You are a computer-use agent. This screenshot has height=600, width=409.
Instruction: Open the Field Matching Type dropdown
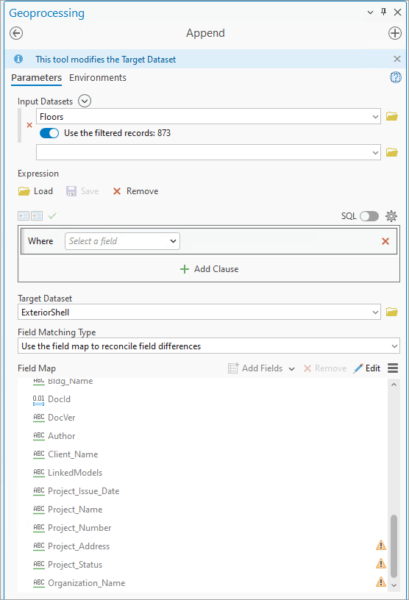[209, 346]
